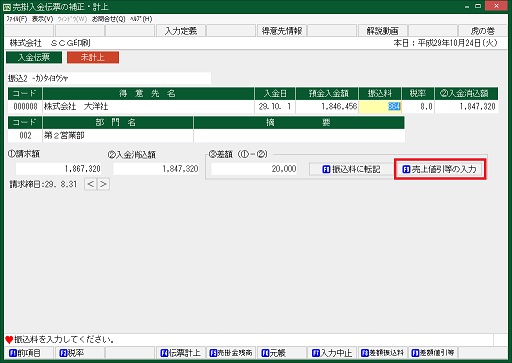This screenshot has height=363, width=512.
Task: Click the 未計上 red status label
Action: 93,57
